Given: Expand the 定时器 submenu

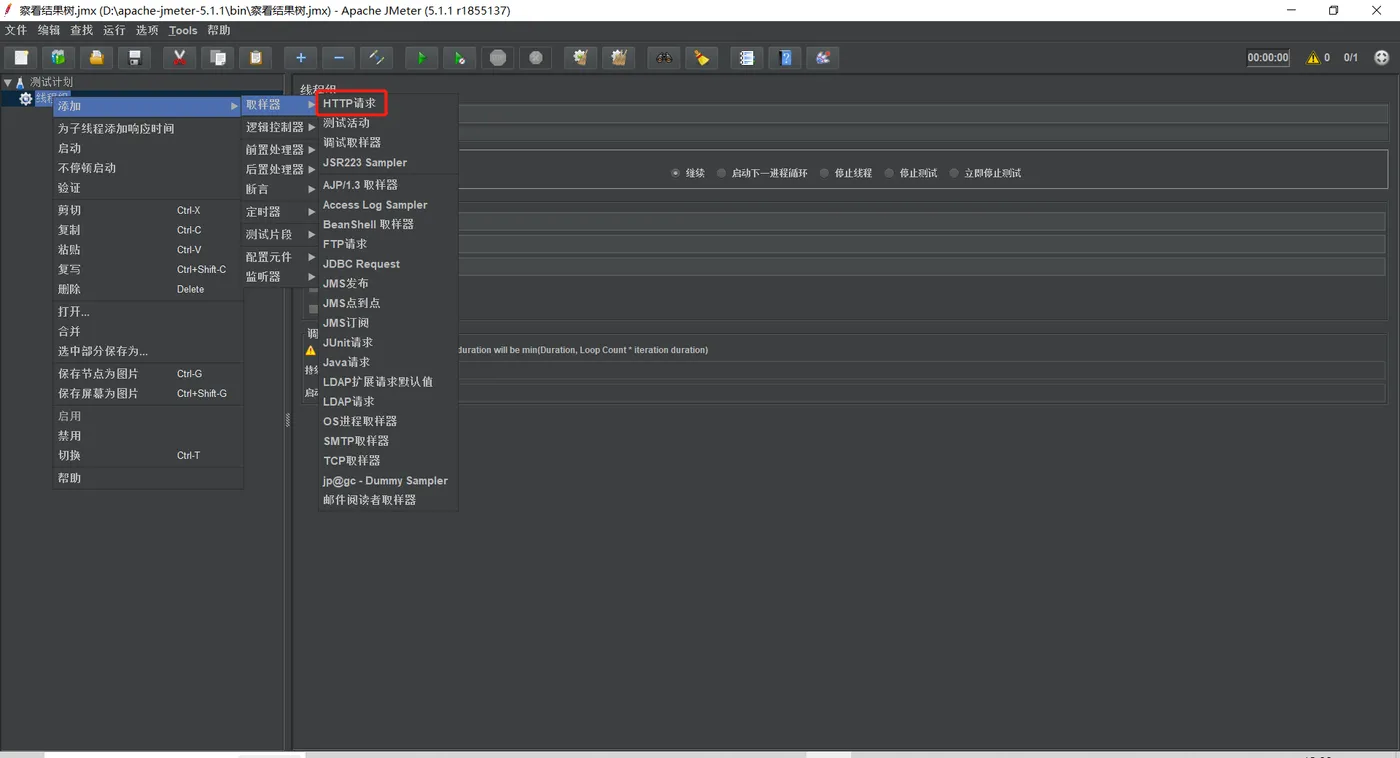Looking at the screenshot, I should 280,212.
